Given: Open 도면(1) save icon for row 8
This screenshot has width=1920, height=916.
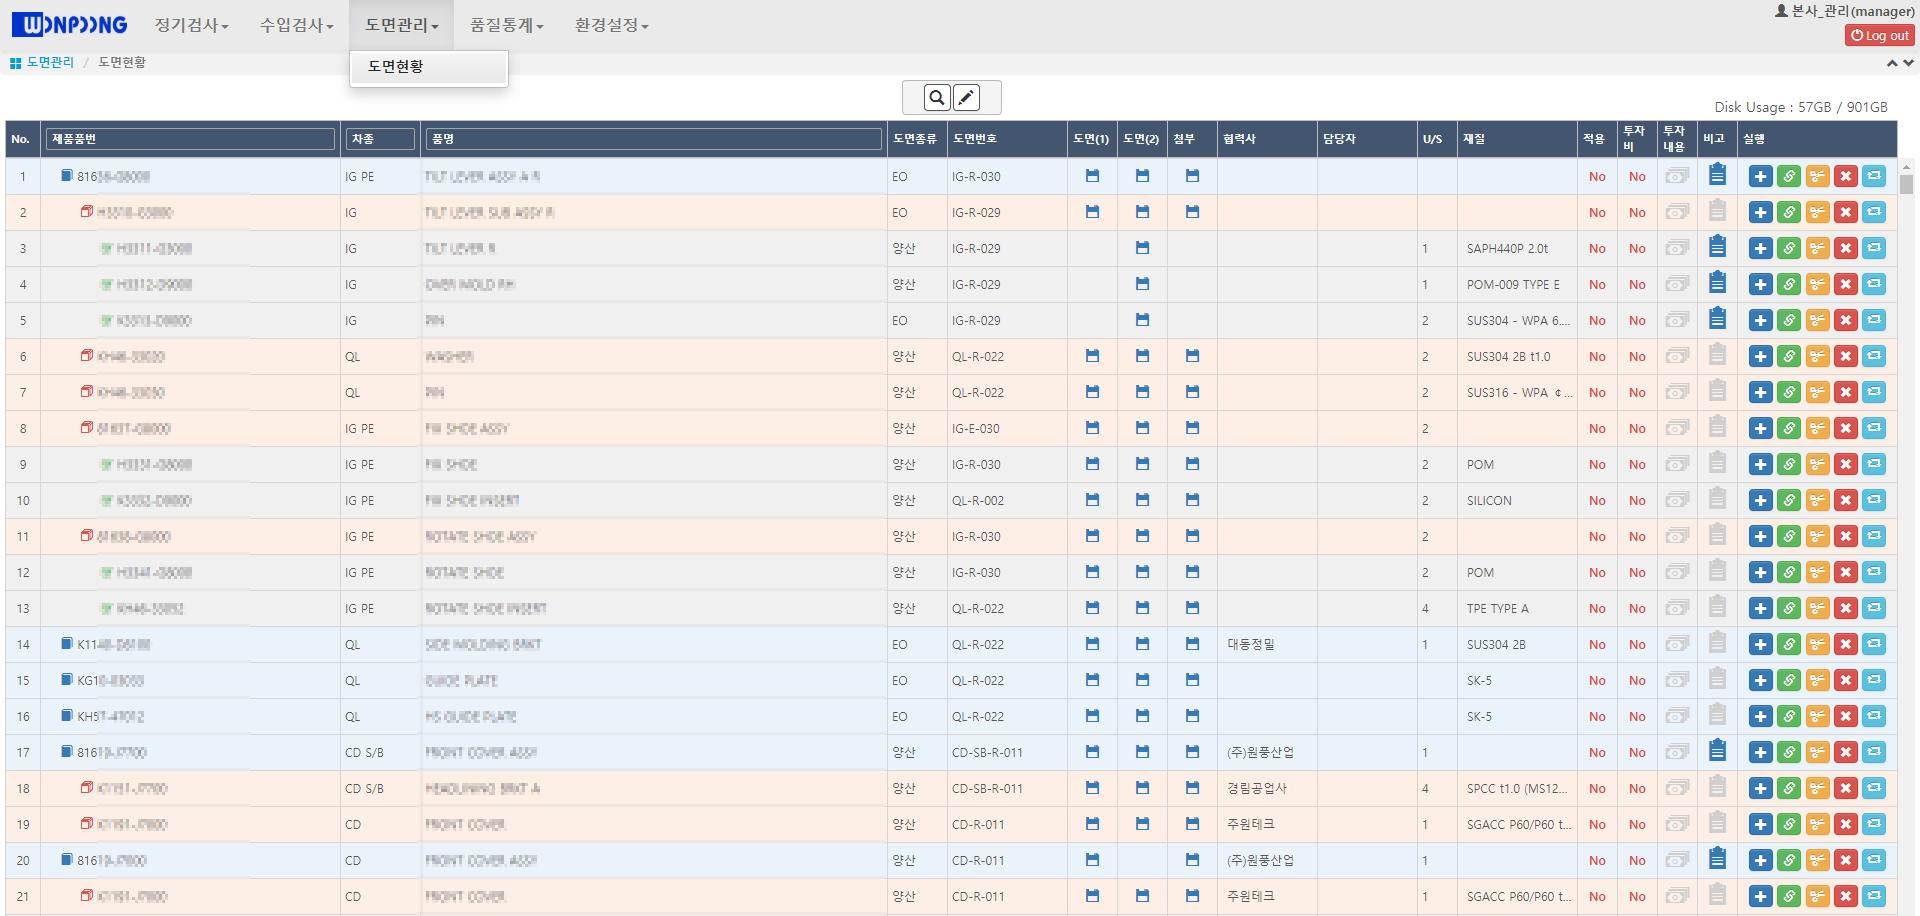Looking at the screenshot, I should (x=1092, y=428).
